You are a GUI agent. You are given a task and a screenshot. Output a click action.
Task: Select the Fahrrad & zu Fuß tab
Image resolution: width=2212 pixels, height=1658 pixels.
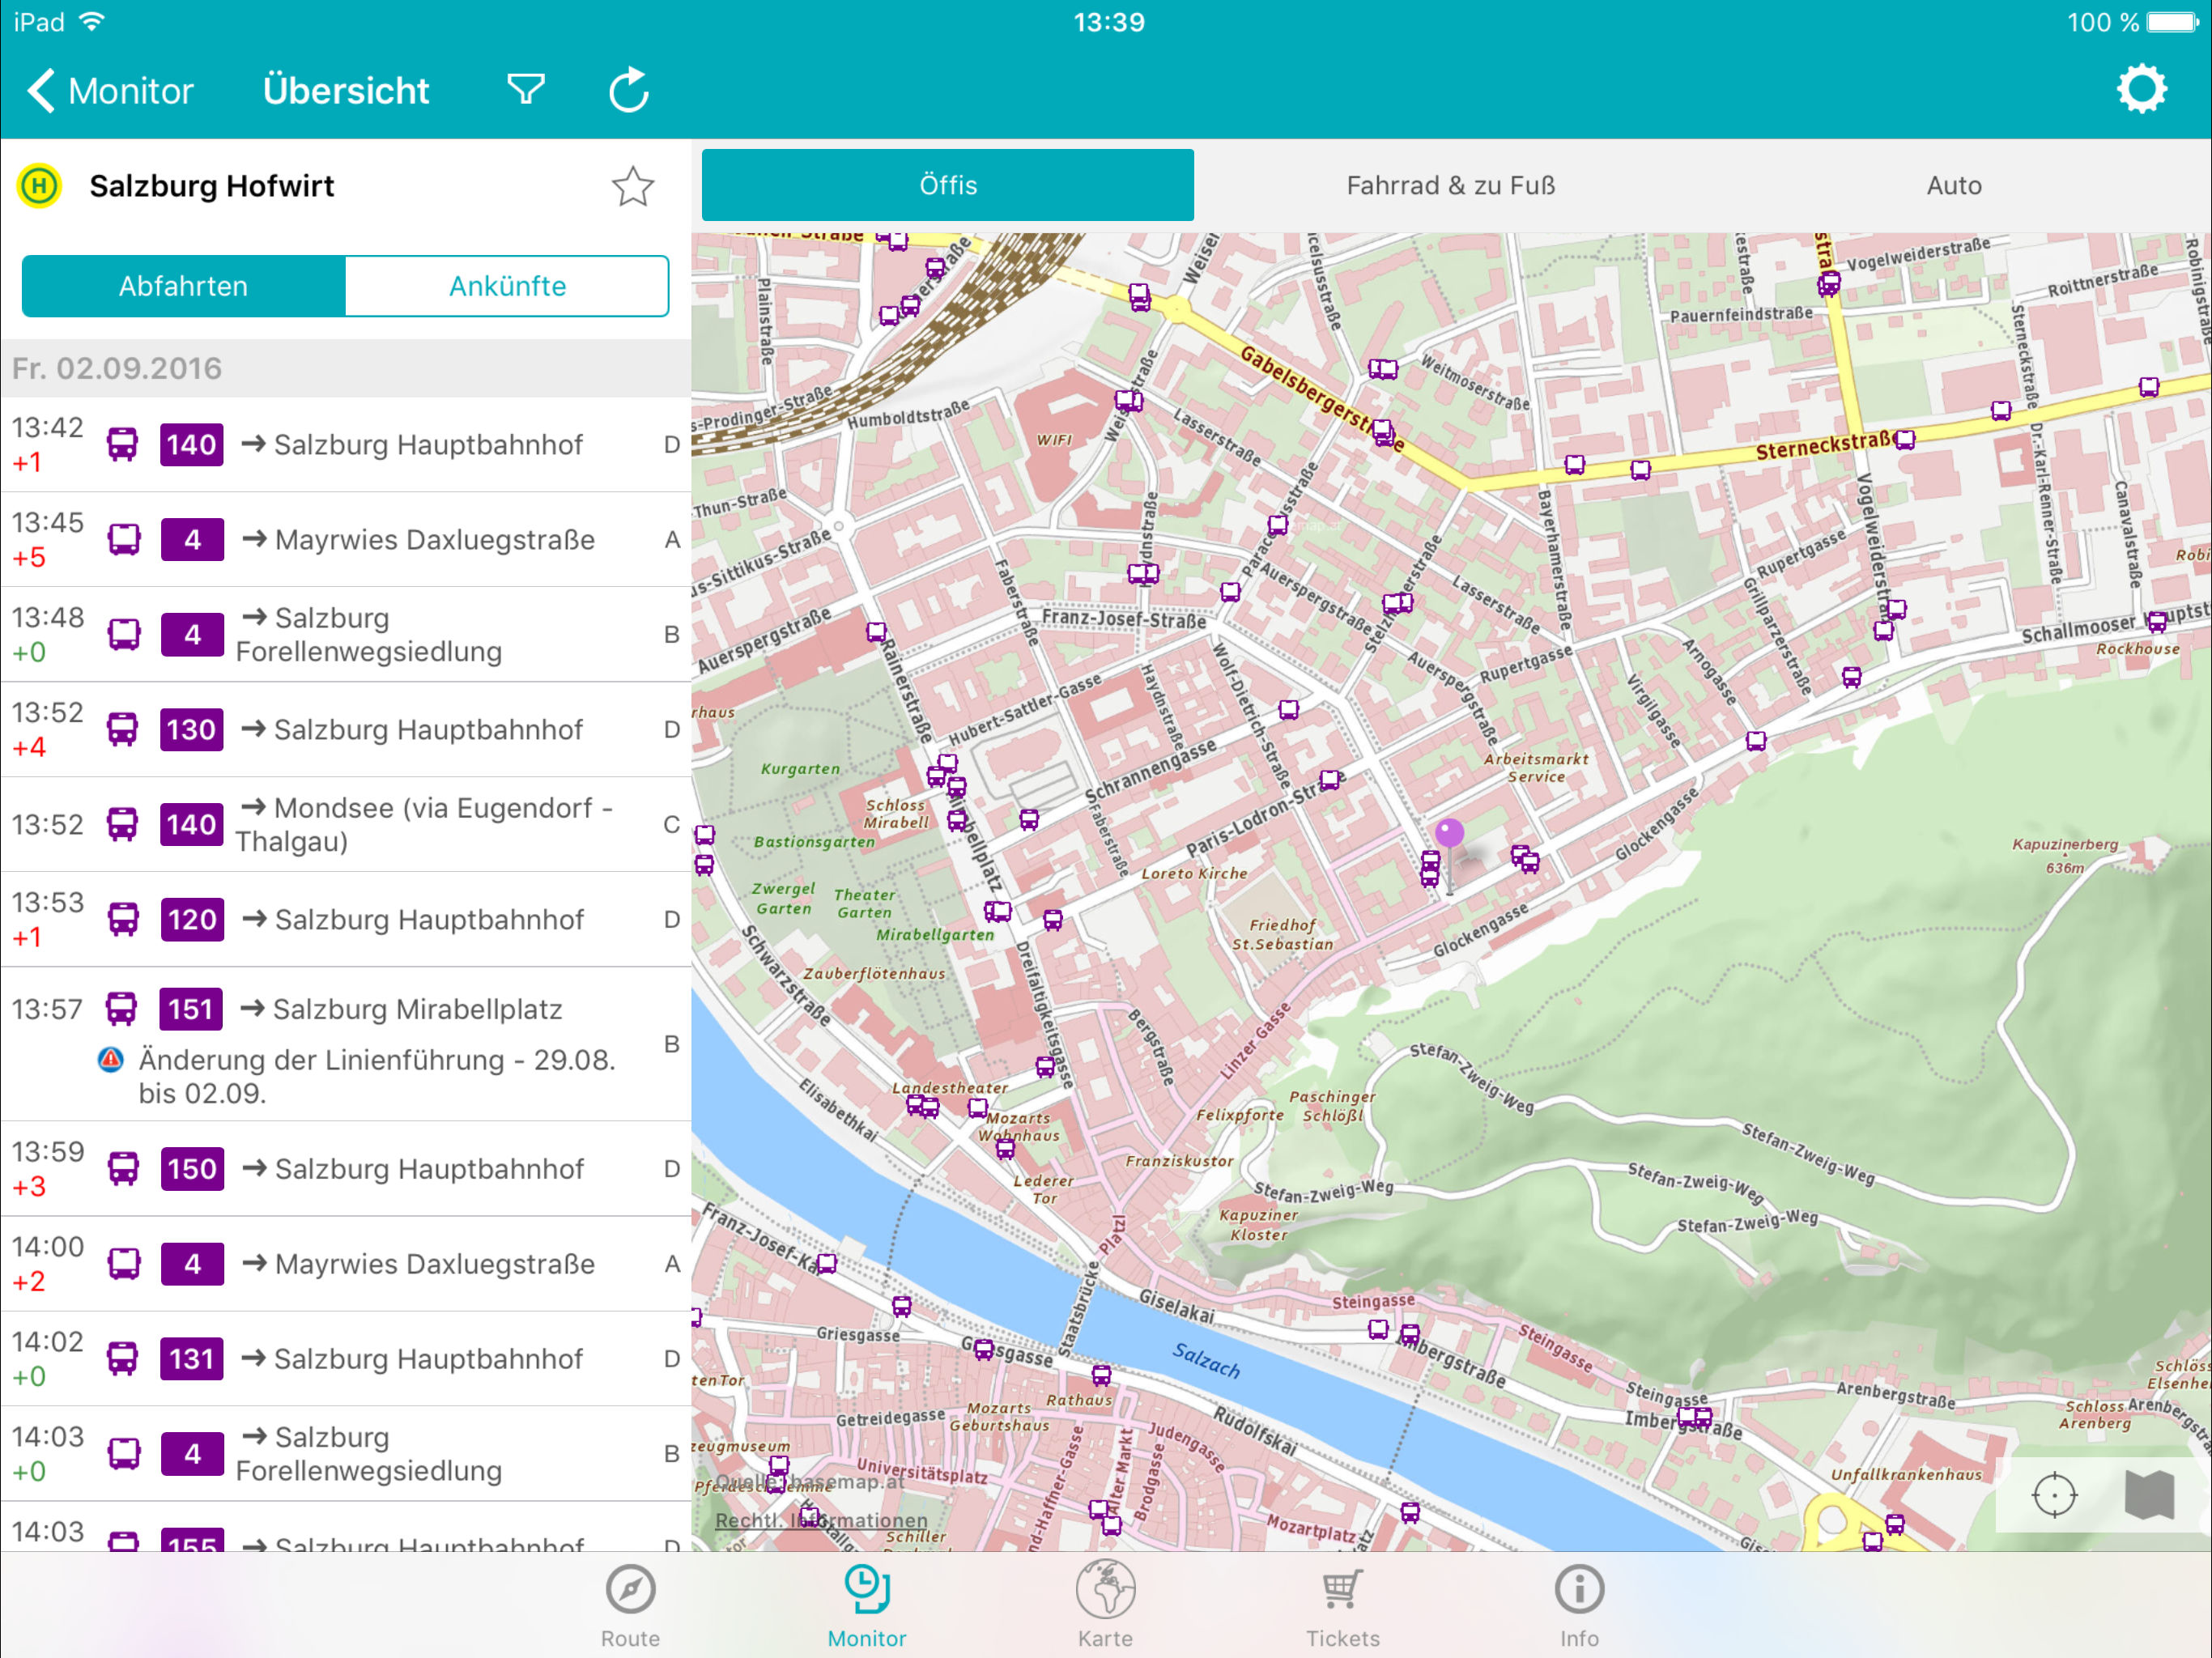pos(1450,185)
